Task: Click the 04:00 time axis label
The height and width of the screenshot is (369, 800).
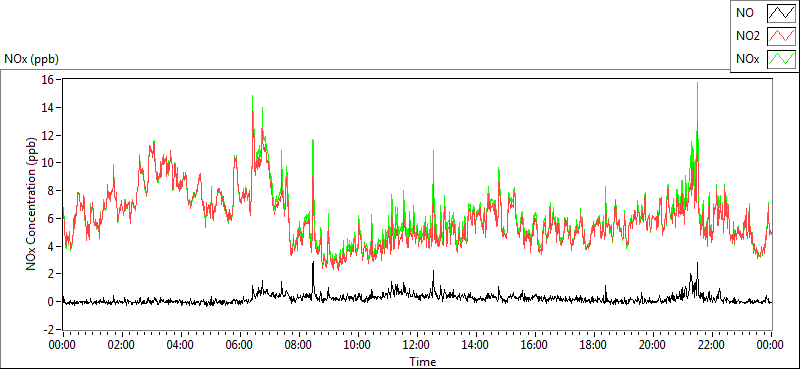Action: tap(181, 345)
